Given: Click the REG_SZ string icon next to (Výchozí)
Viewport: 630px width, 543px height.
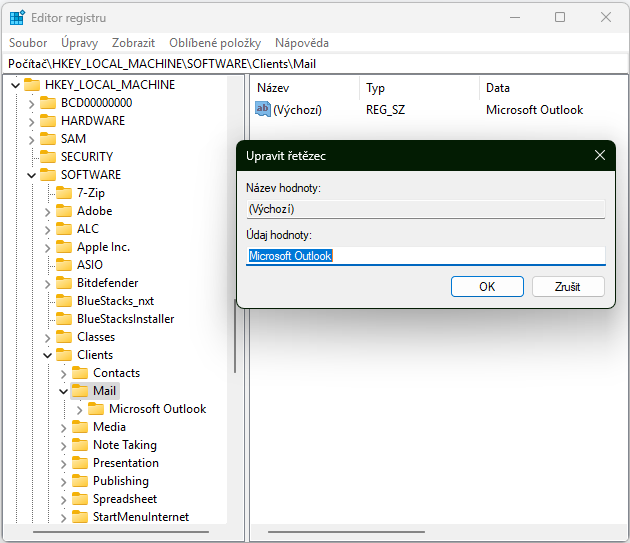Looking at the screenshot, I should click(263, 109).
